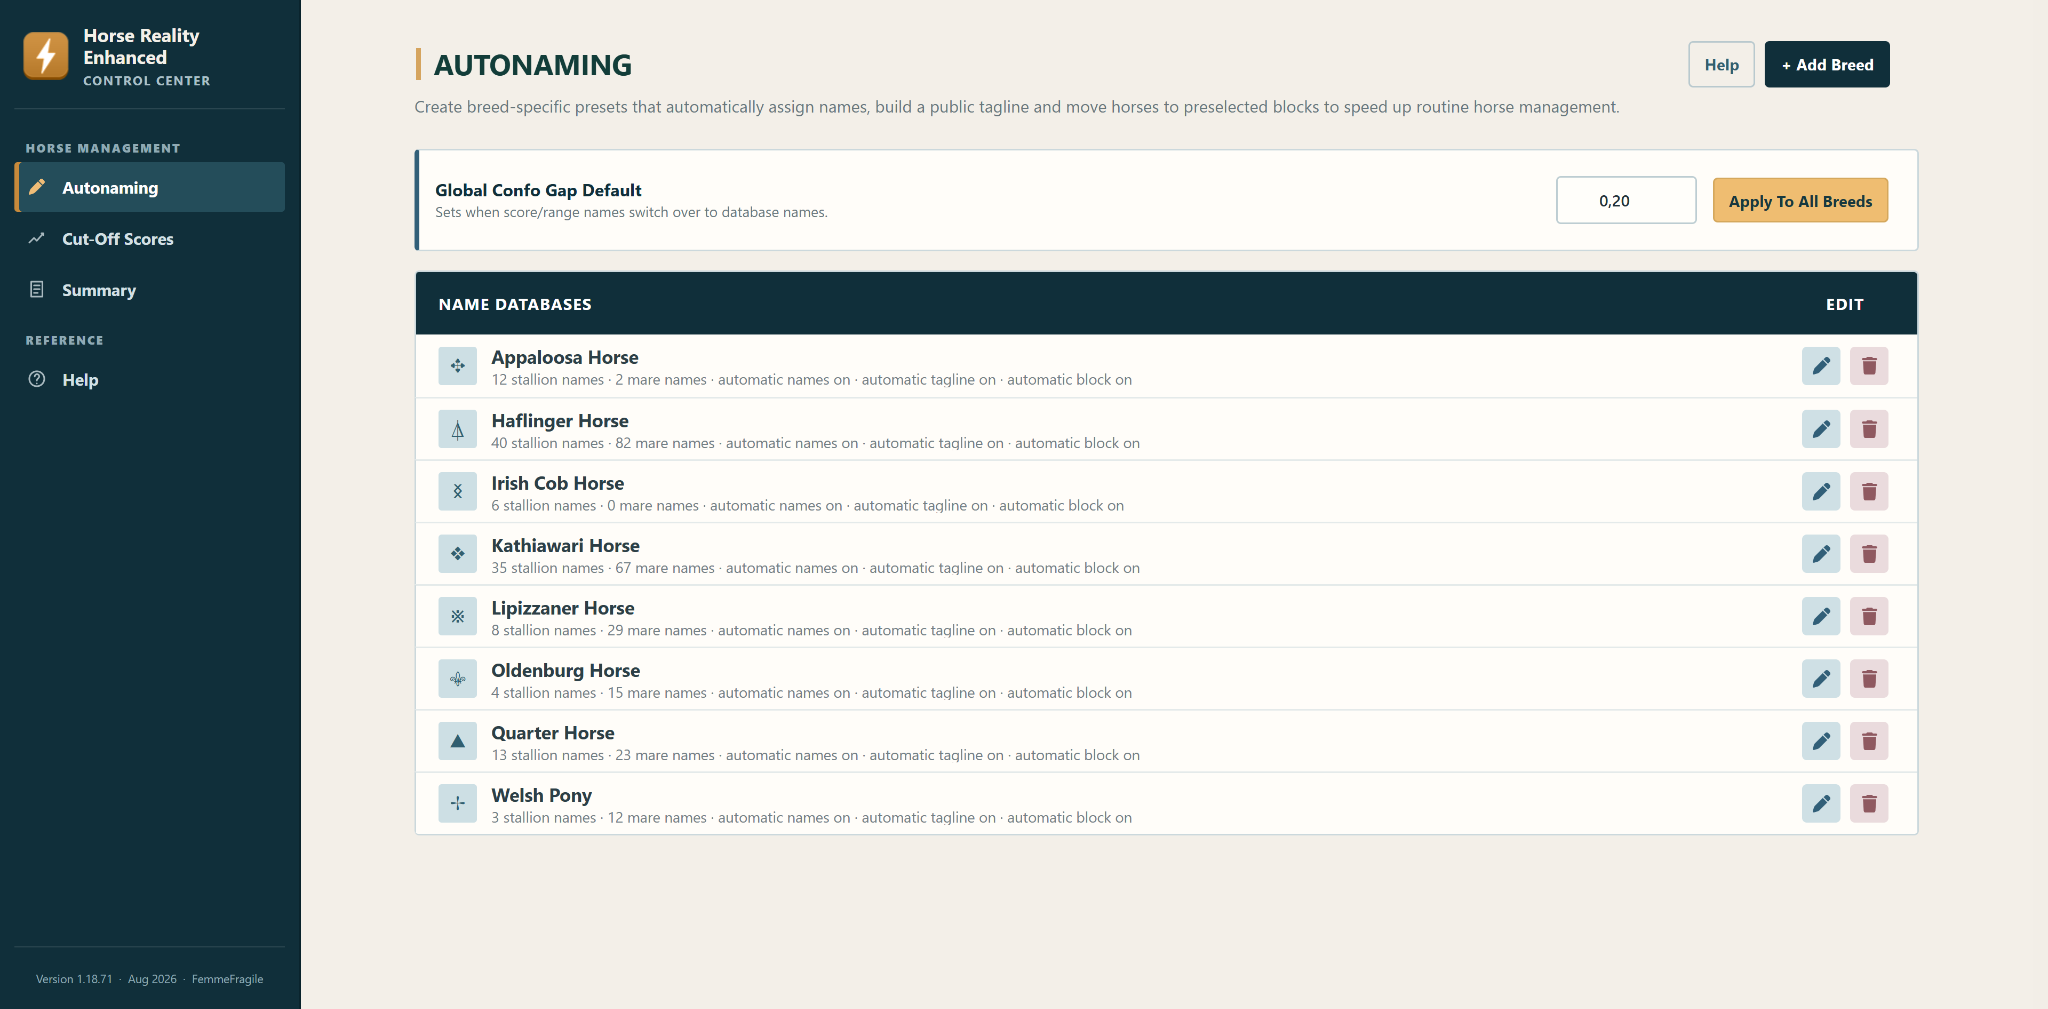Delete the Appaloosa Horse breed entry

click(x=1869, y=366)
